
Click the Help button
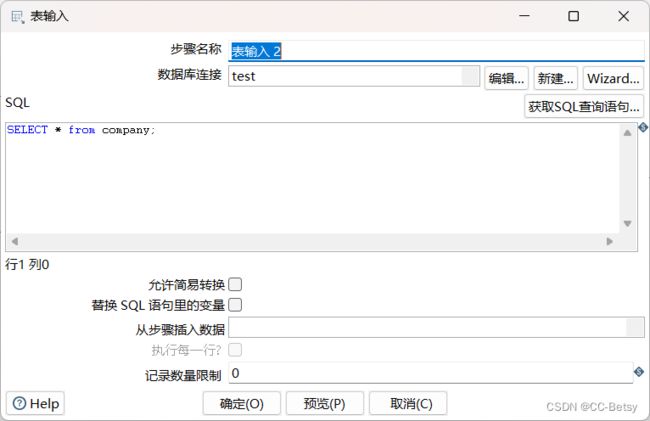click(x=36, y=403)
